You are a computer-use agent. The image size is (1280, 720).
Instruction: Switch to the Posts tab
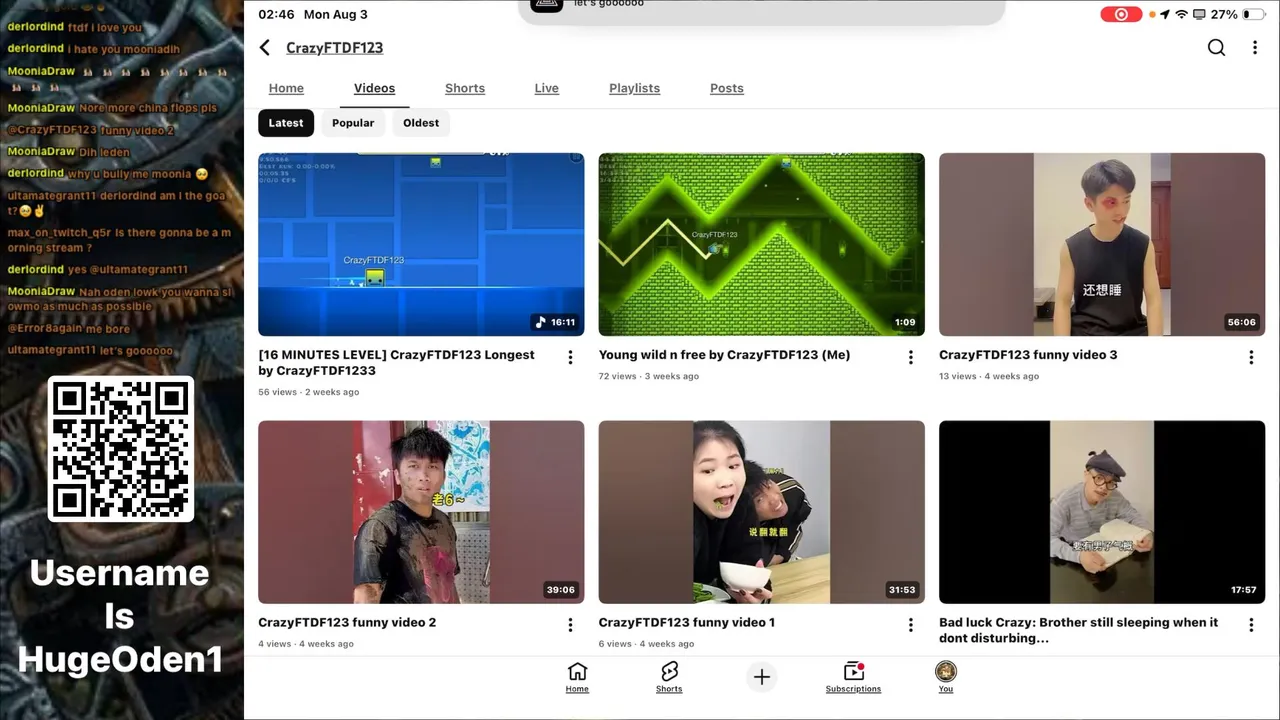(727, 88)
